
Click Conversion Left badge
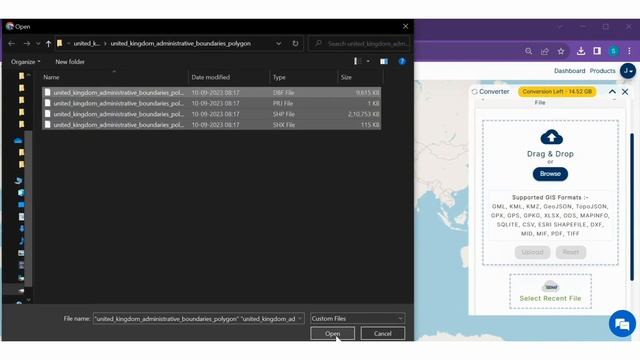[557, 91]
